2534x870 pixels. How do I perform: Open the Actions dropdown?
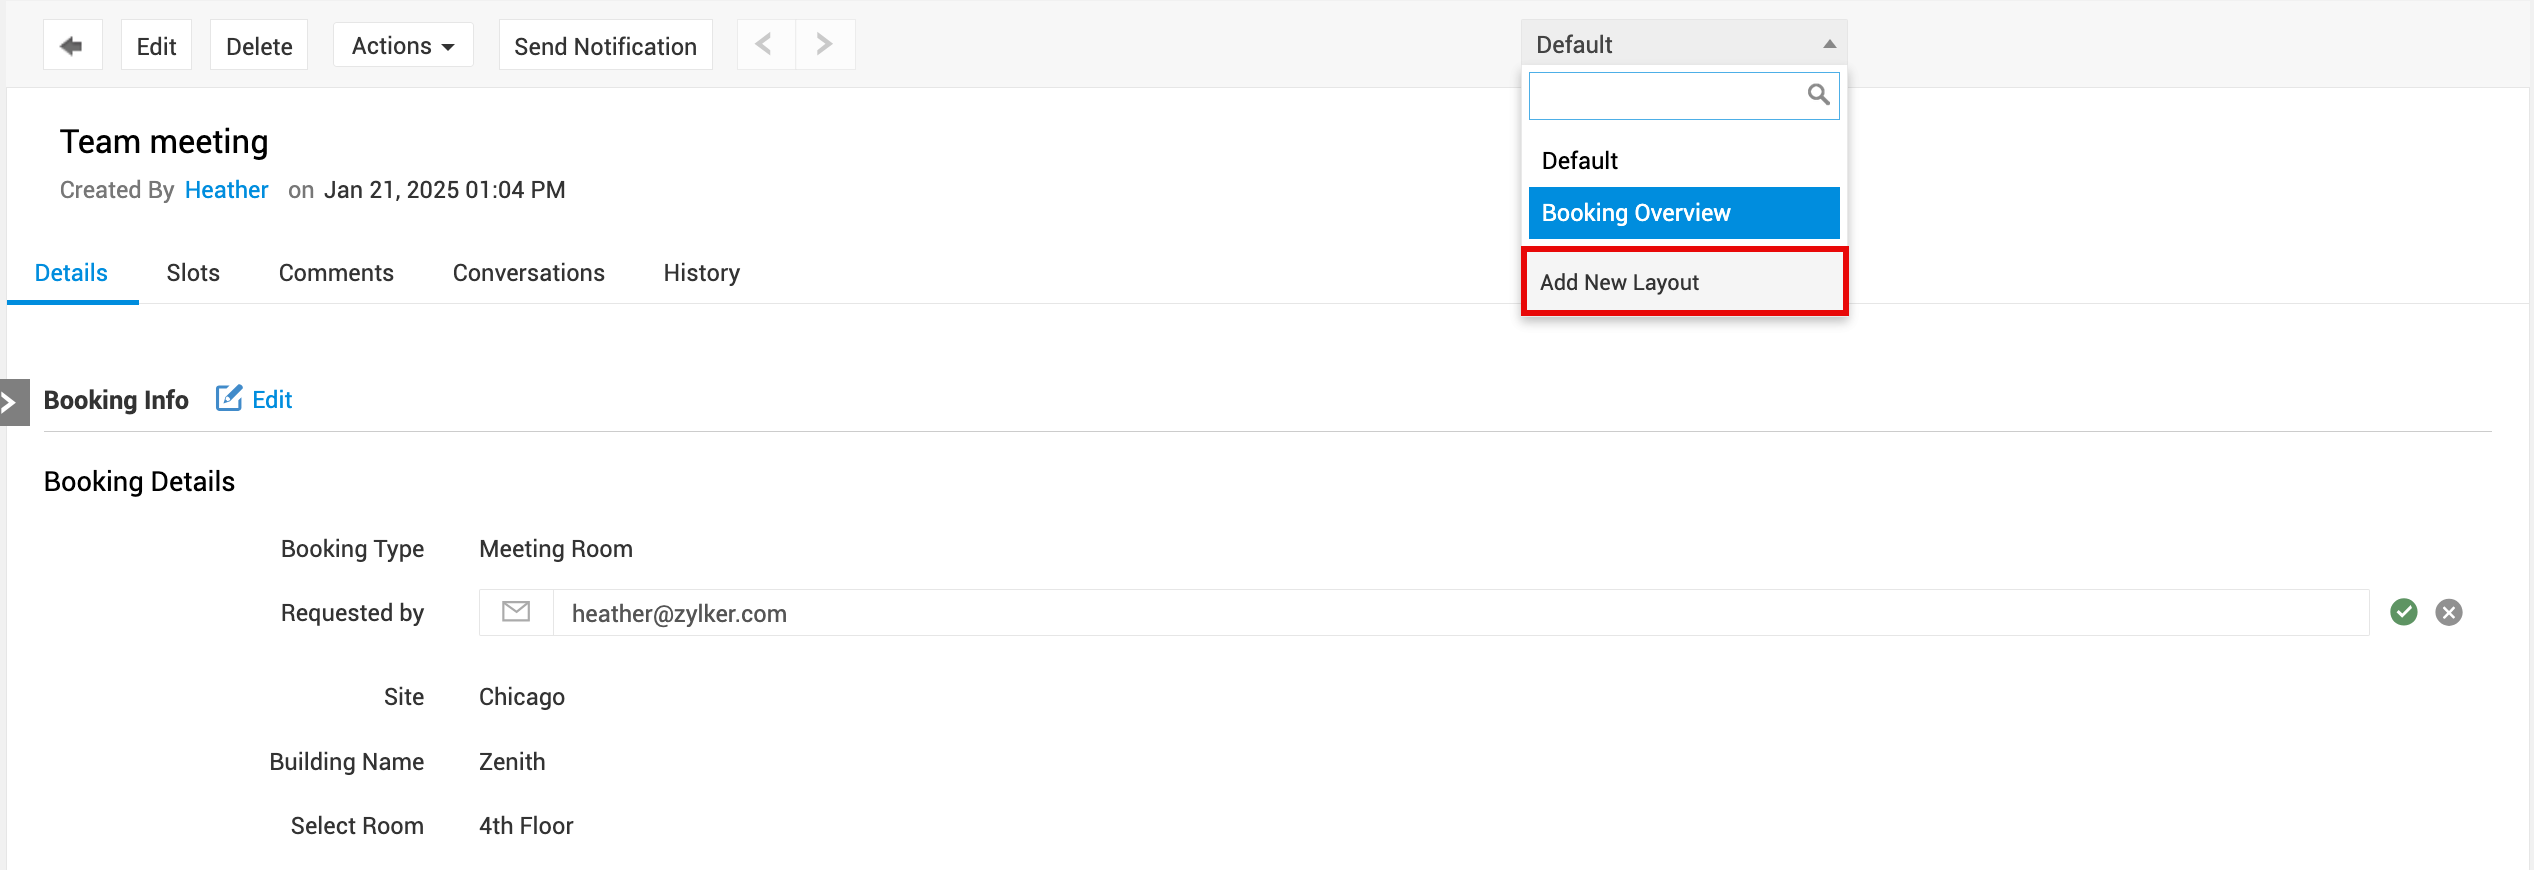point(403,45)
